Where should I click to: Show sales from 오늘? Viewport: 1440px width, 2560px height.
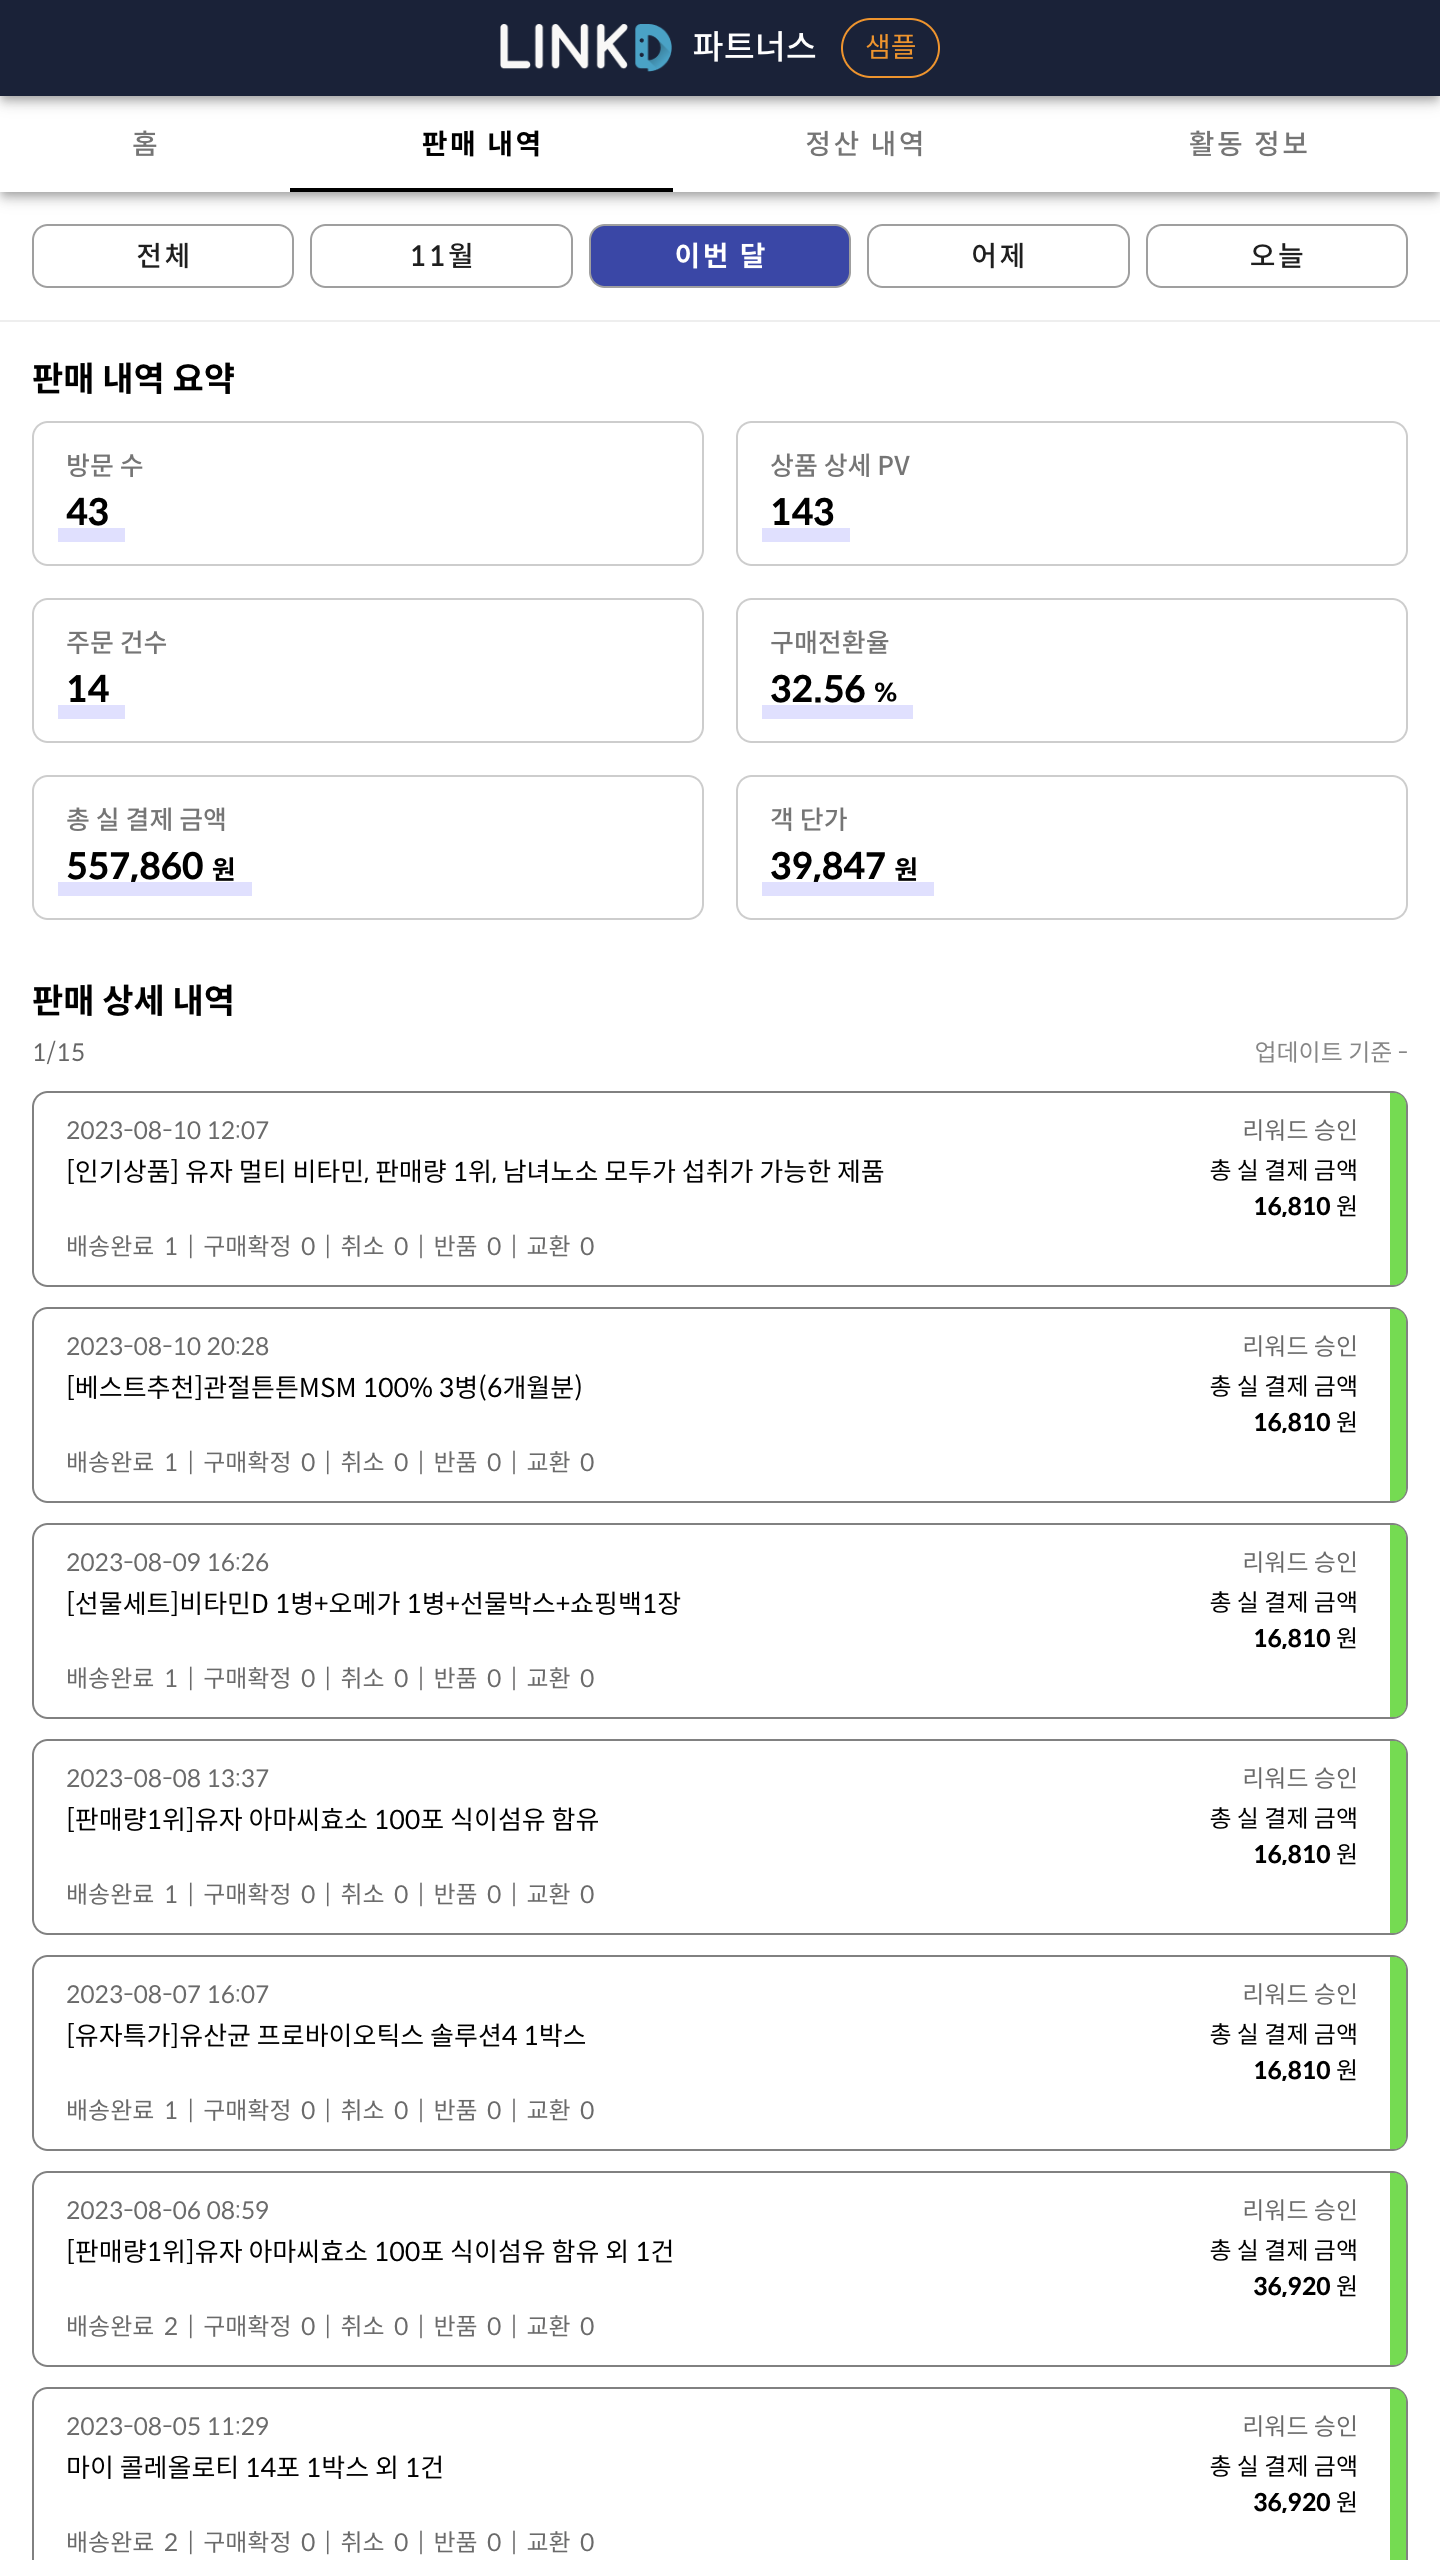(1276, 256)
